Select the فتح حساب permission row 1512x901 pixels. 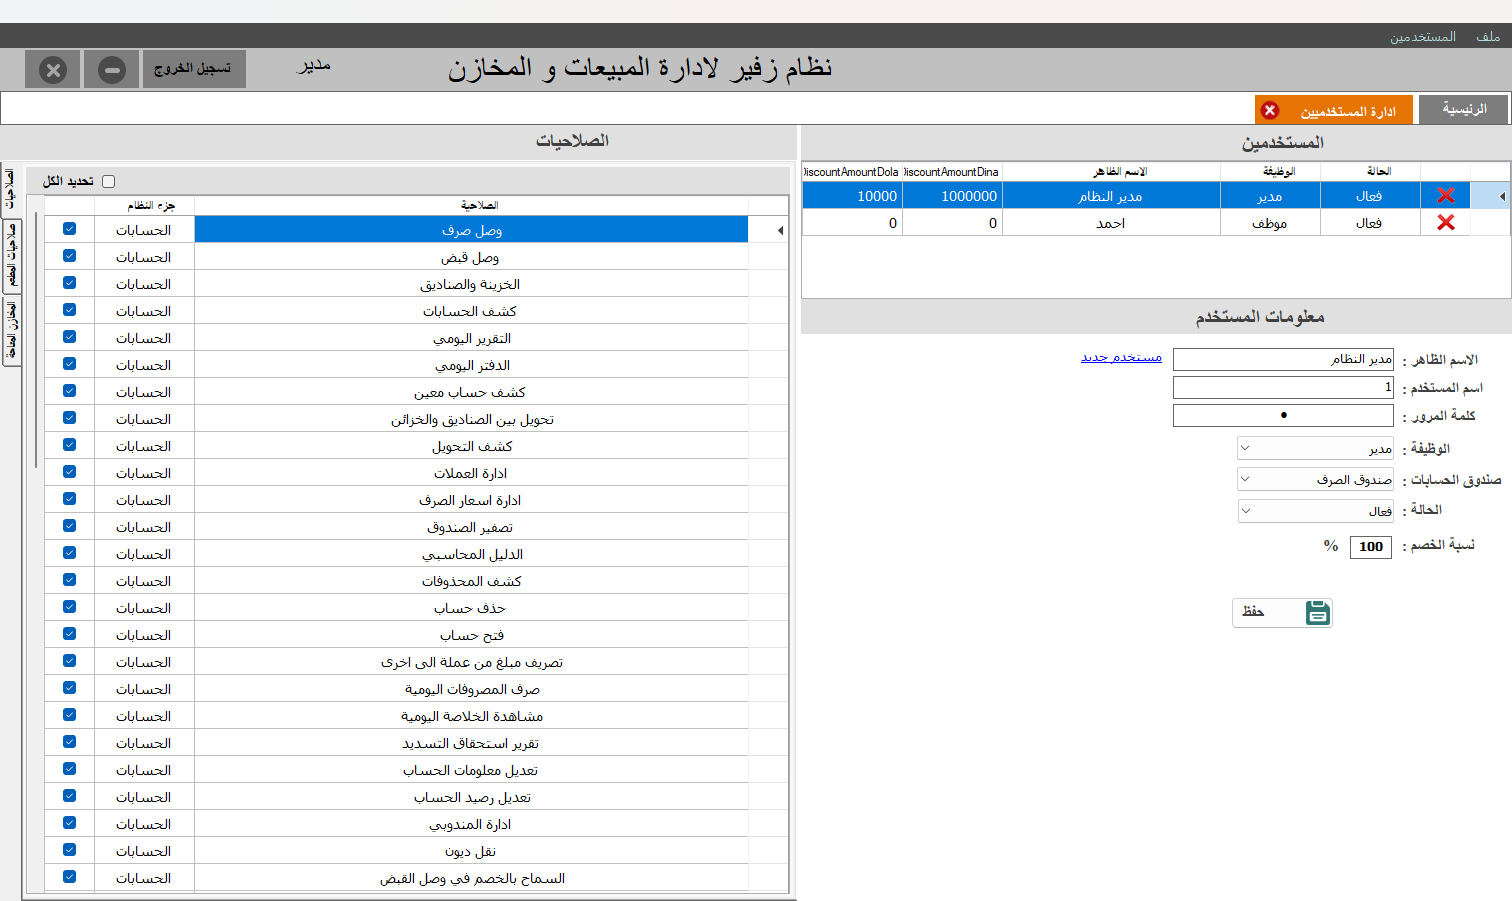point(471,635)
